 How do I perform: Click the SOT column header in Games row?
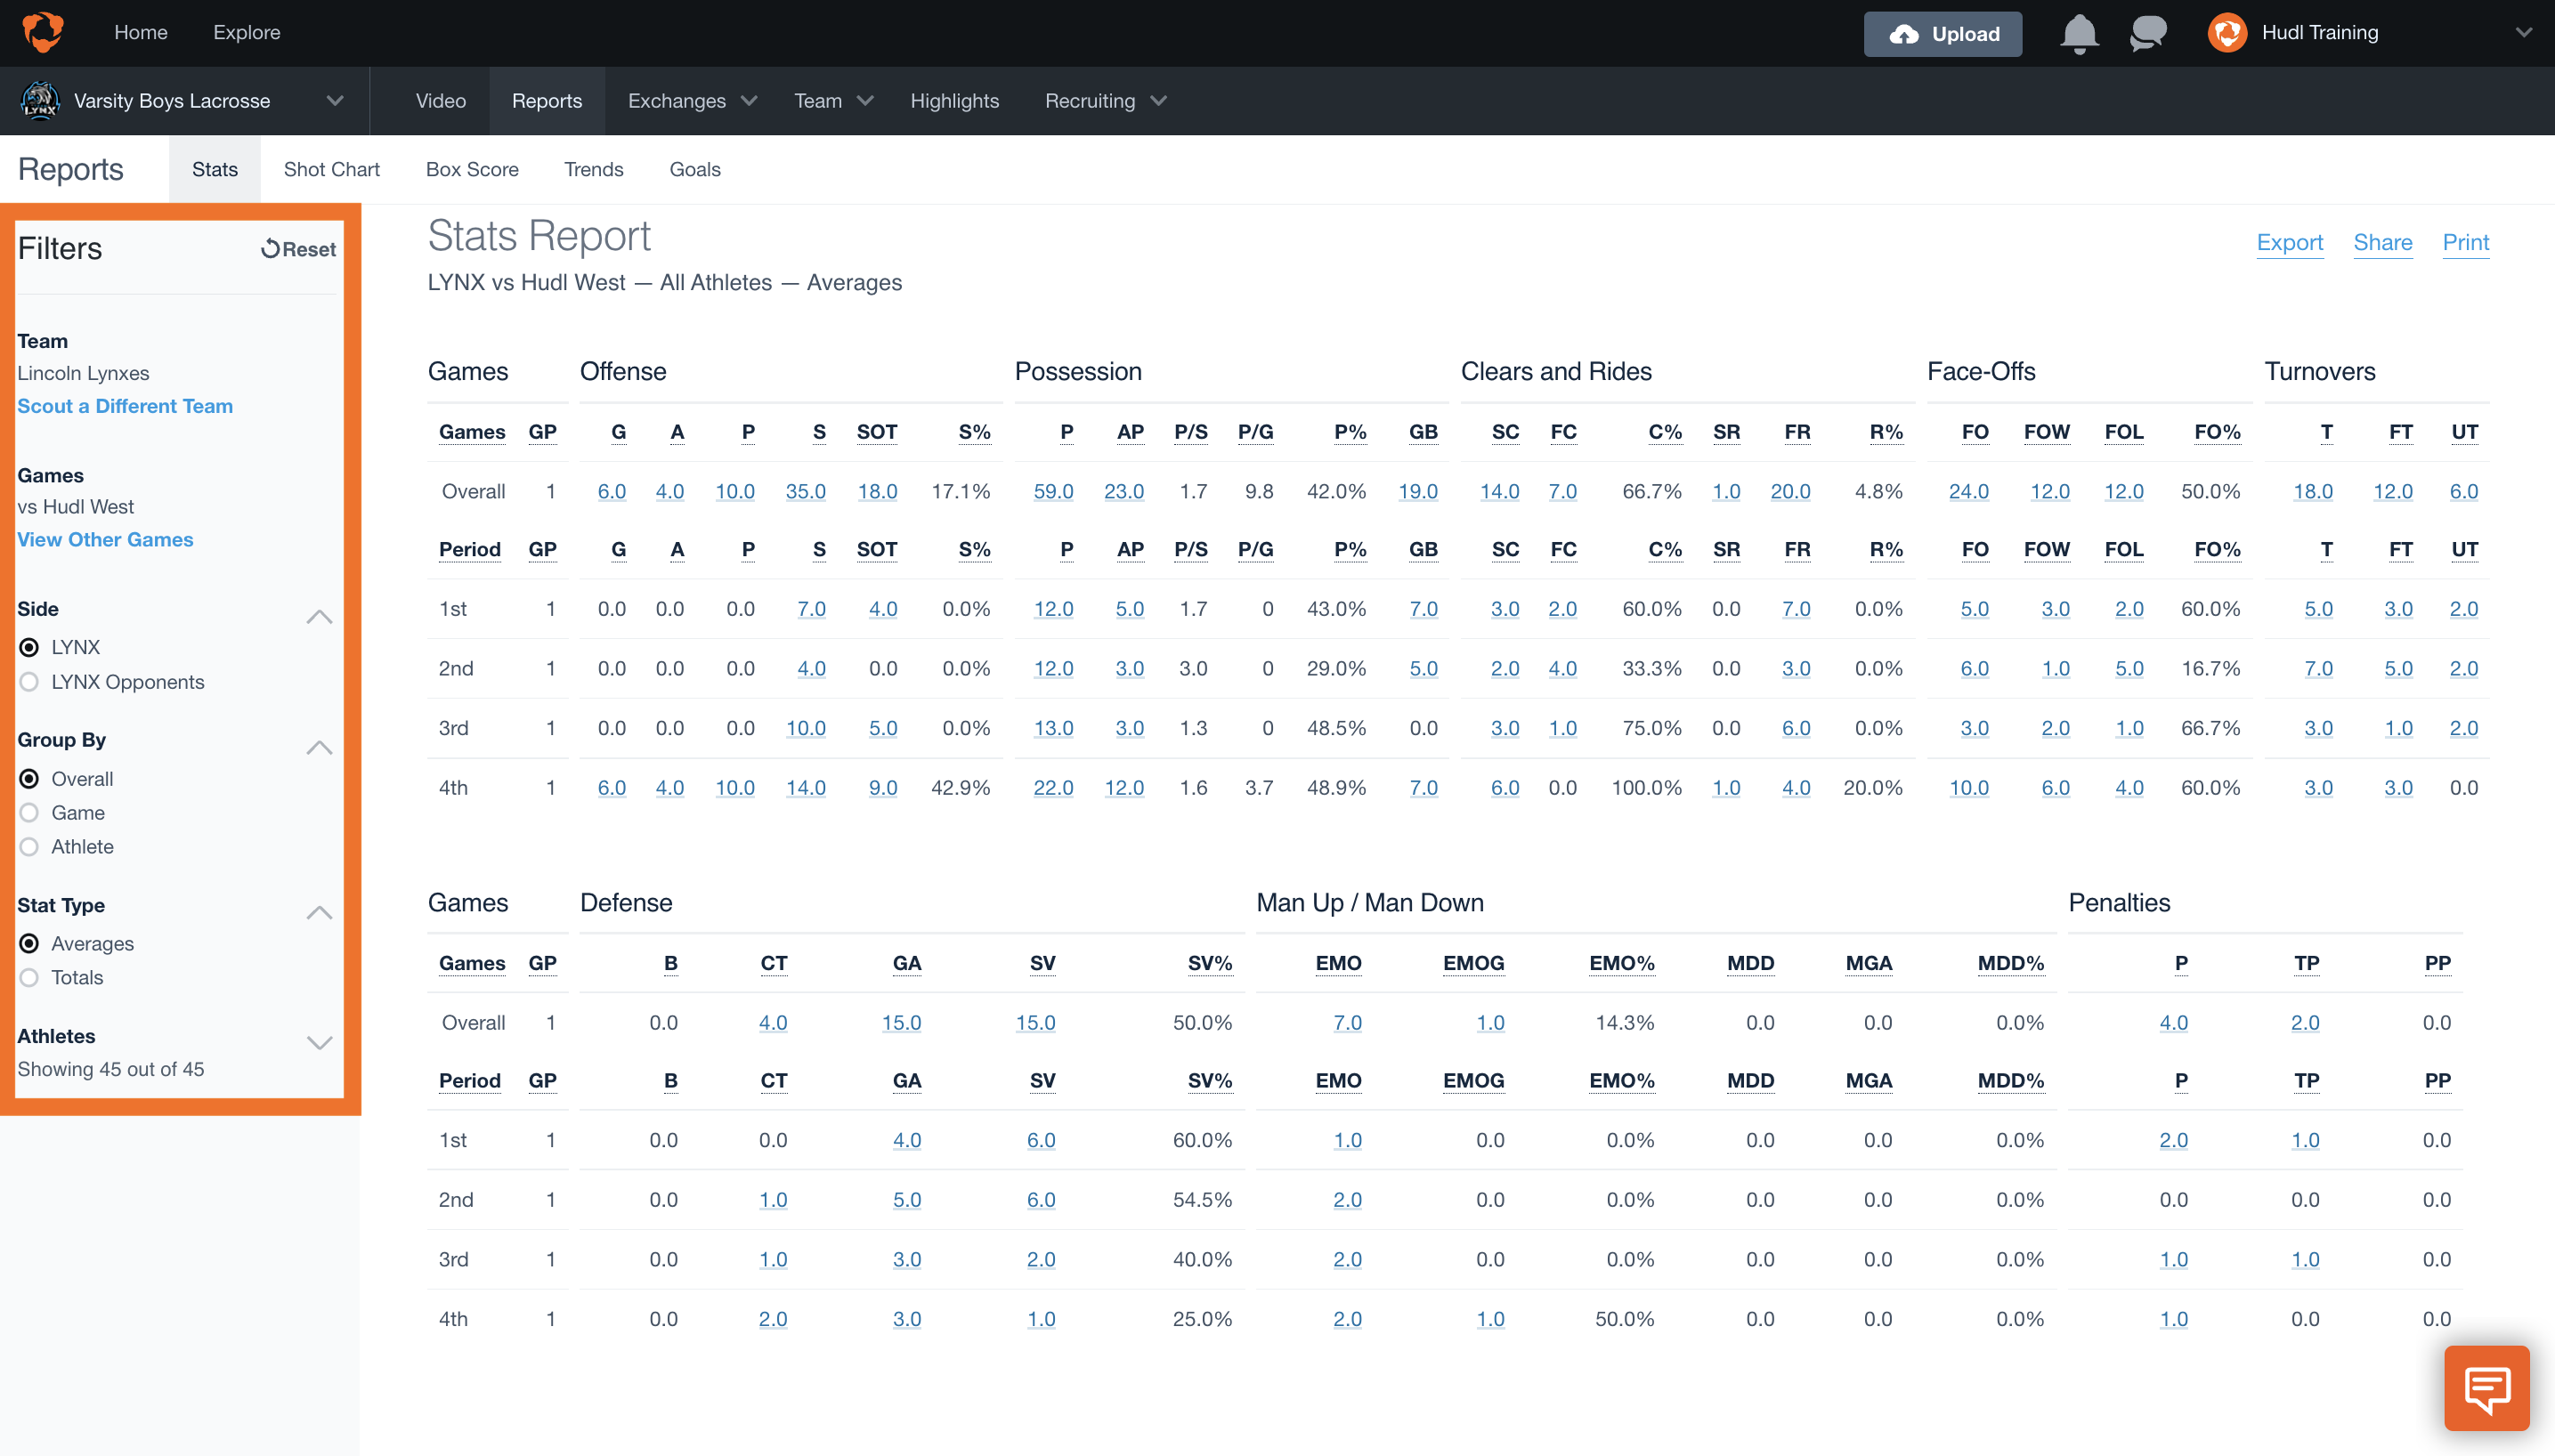[877, 432]
